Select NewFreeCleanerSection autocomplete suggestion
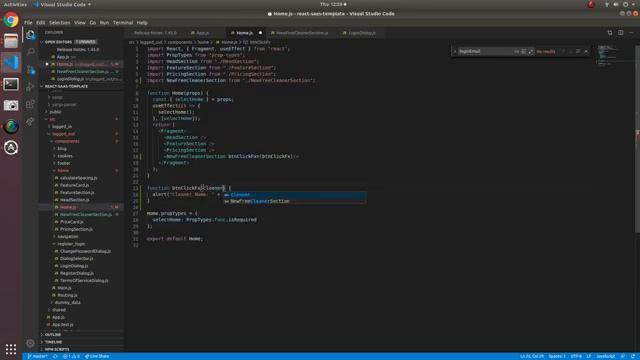 coord(294,201)
